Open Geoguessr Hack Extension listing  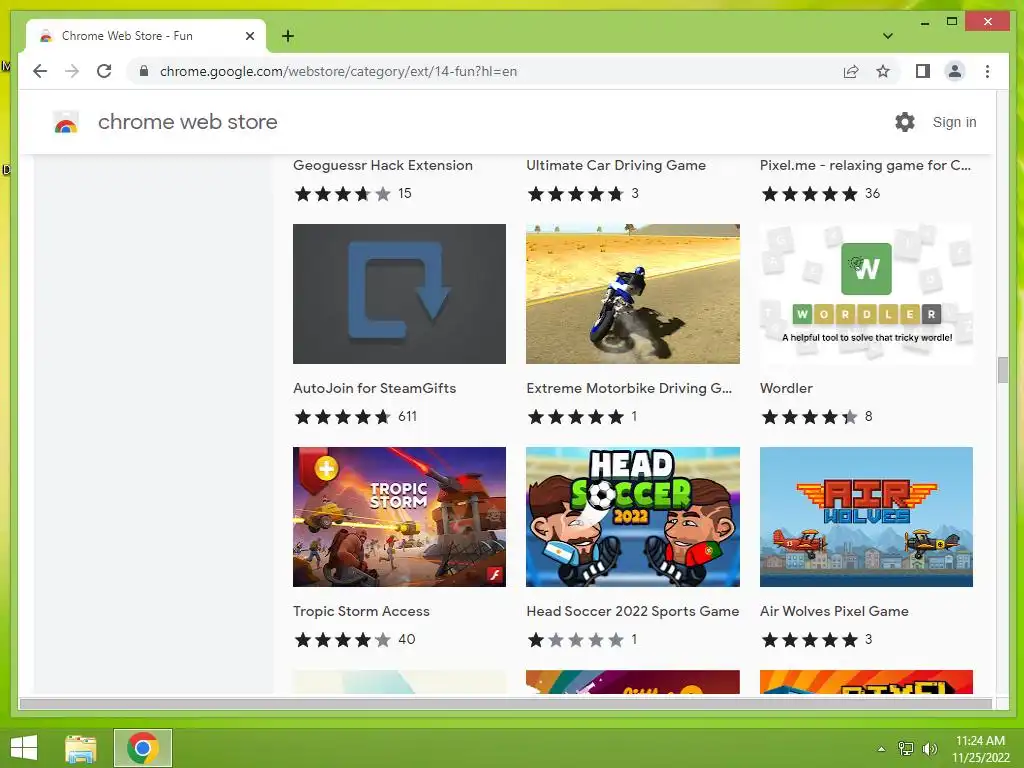pyautogui.click(x=383, y=165)
